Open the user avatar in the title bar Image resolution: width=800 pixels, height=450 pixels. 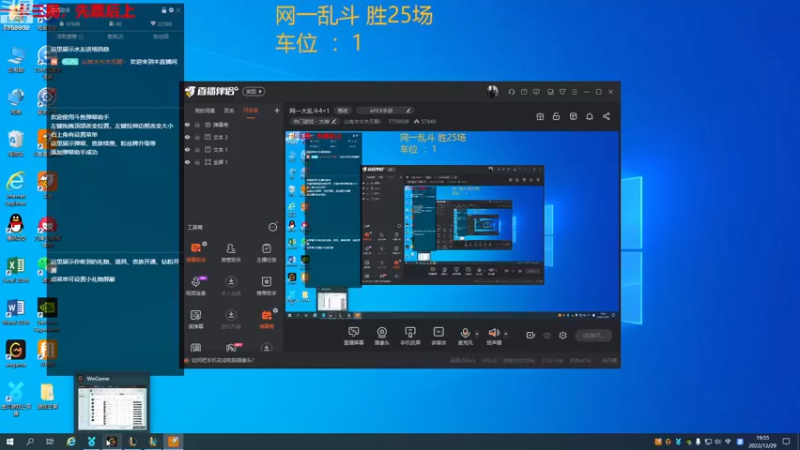(x=492, y=91)
